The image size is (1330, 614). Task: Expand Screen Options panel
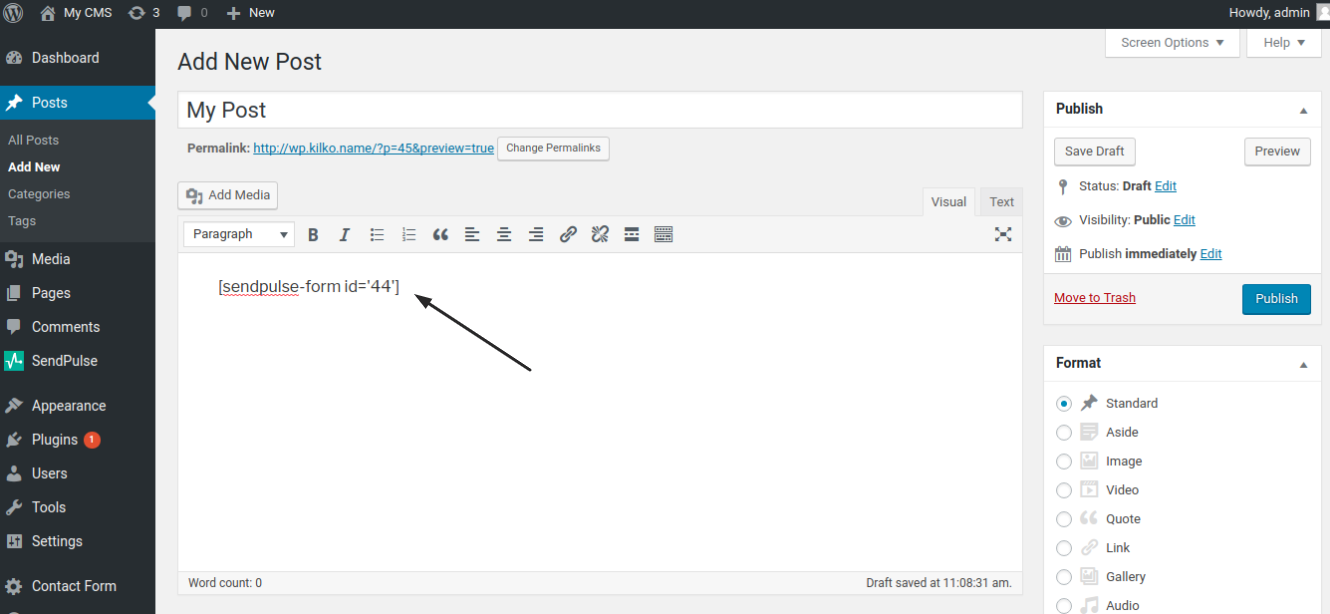click(1172, 42)
